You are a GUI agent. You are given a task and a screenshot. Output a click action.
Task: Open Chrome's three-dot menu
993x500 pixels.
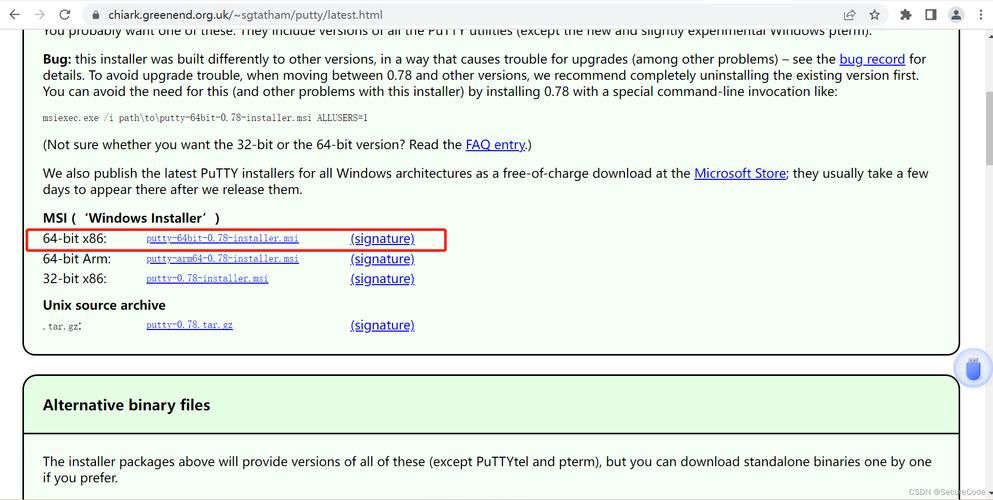point(981,15)
